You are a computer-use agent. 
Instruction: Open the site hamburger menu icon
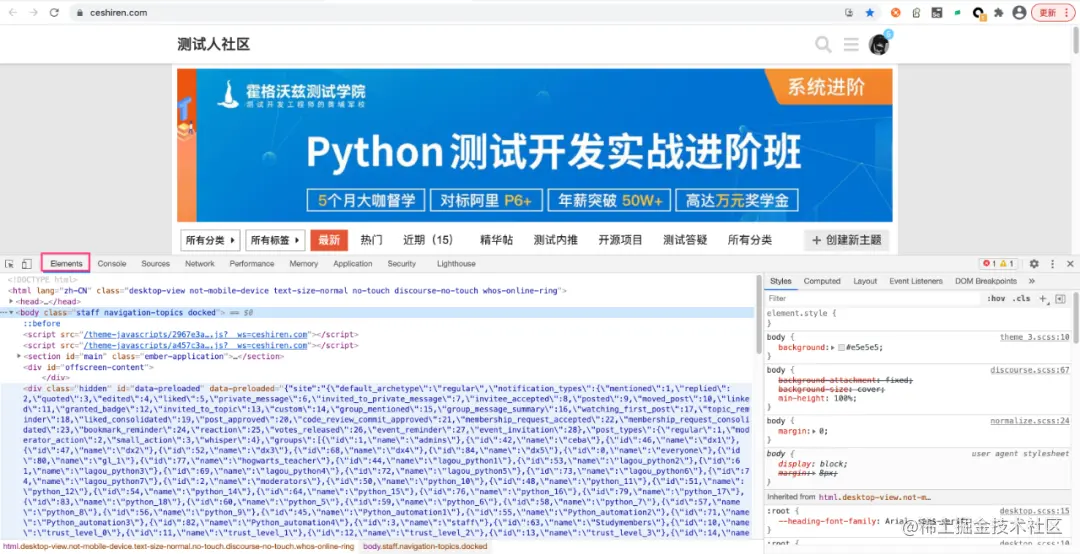pyautogui.click(x=851, y=45)
